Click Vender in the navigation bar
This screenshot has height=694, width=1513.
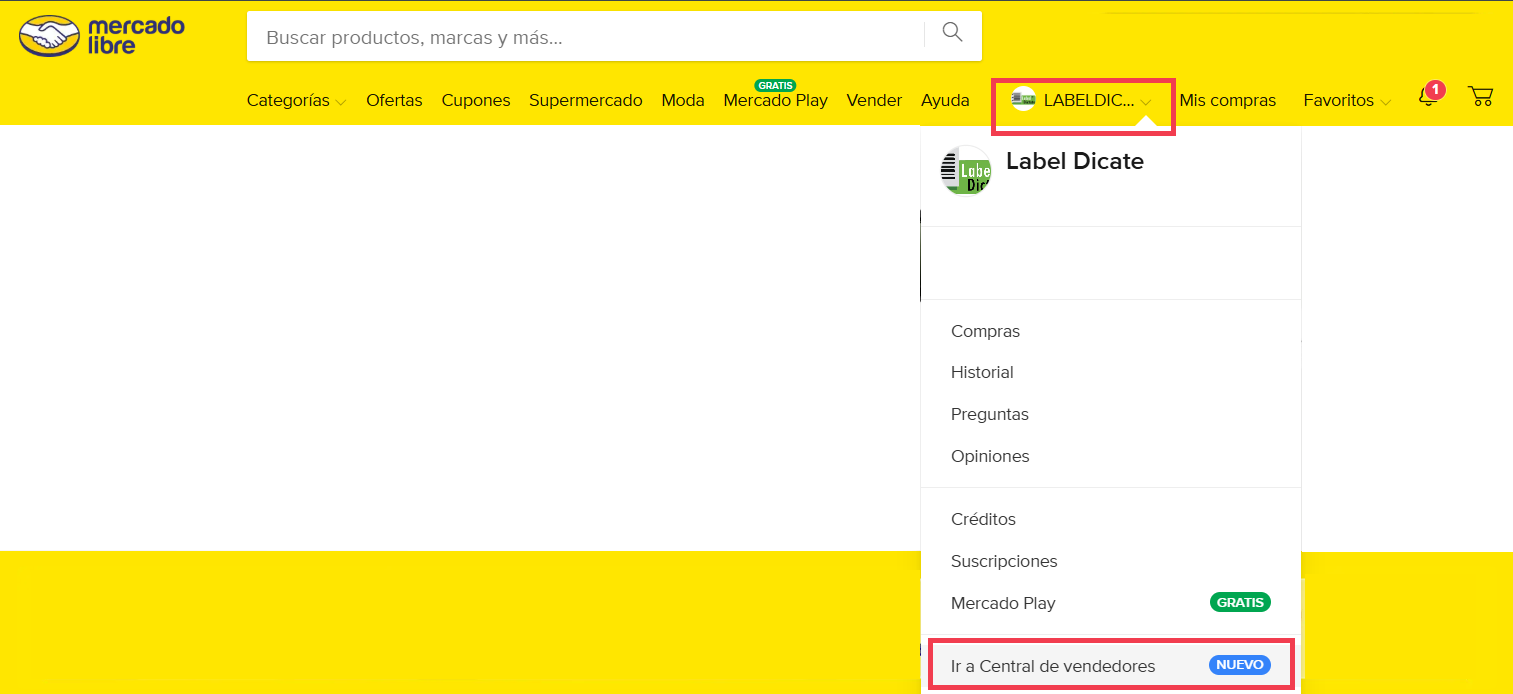874,100
